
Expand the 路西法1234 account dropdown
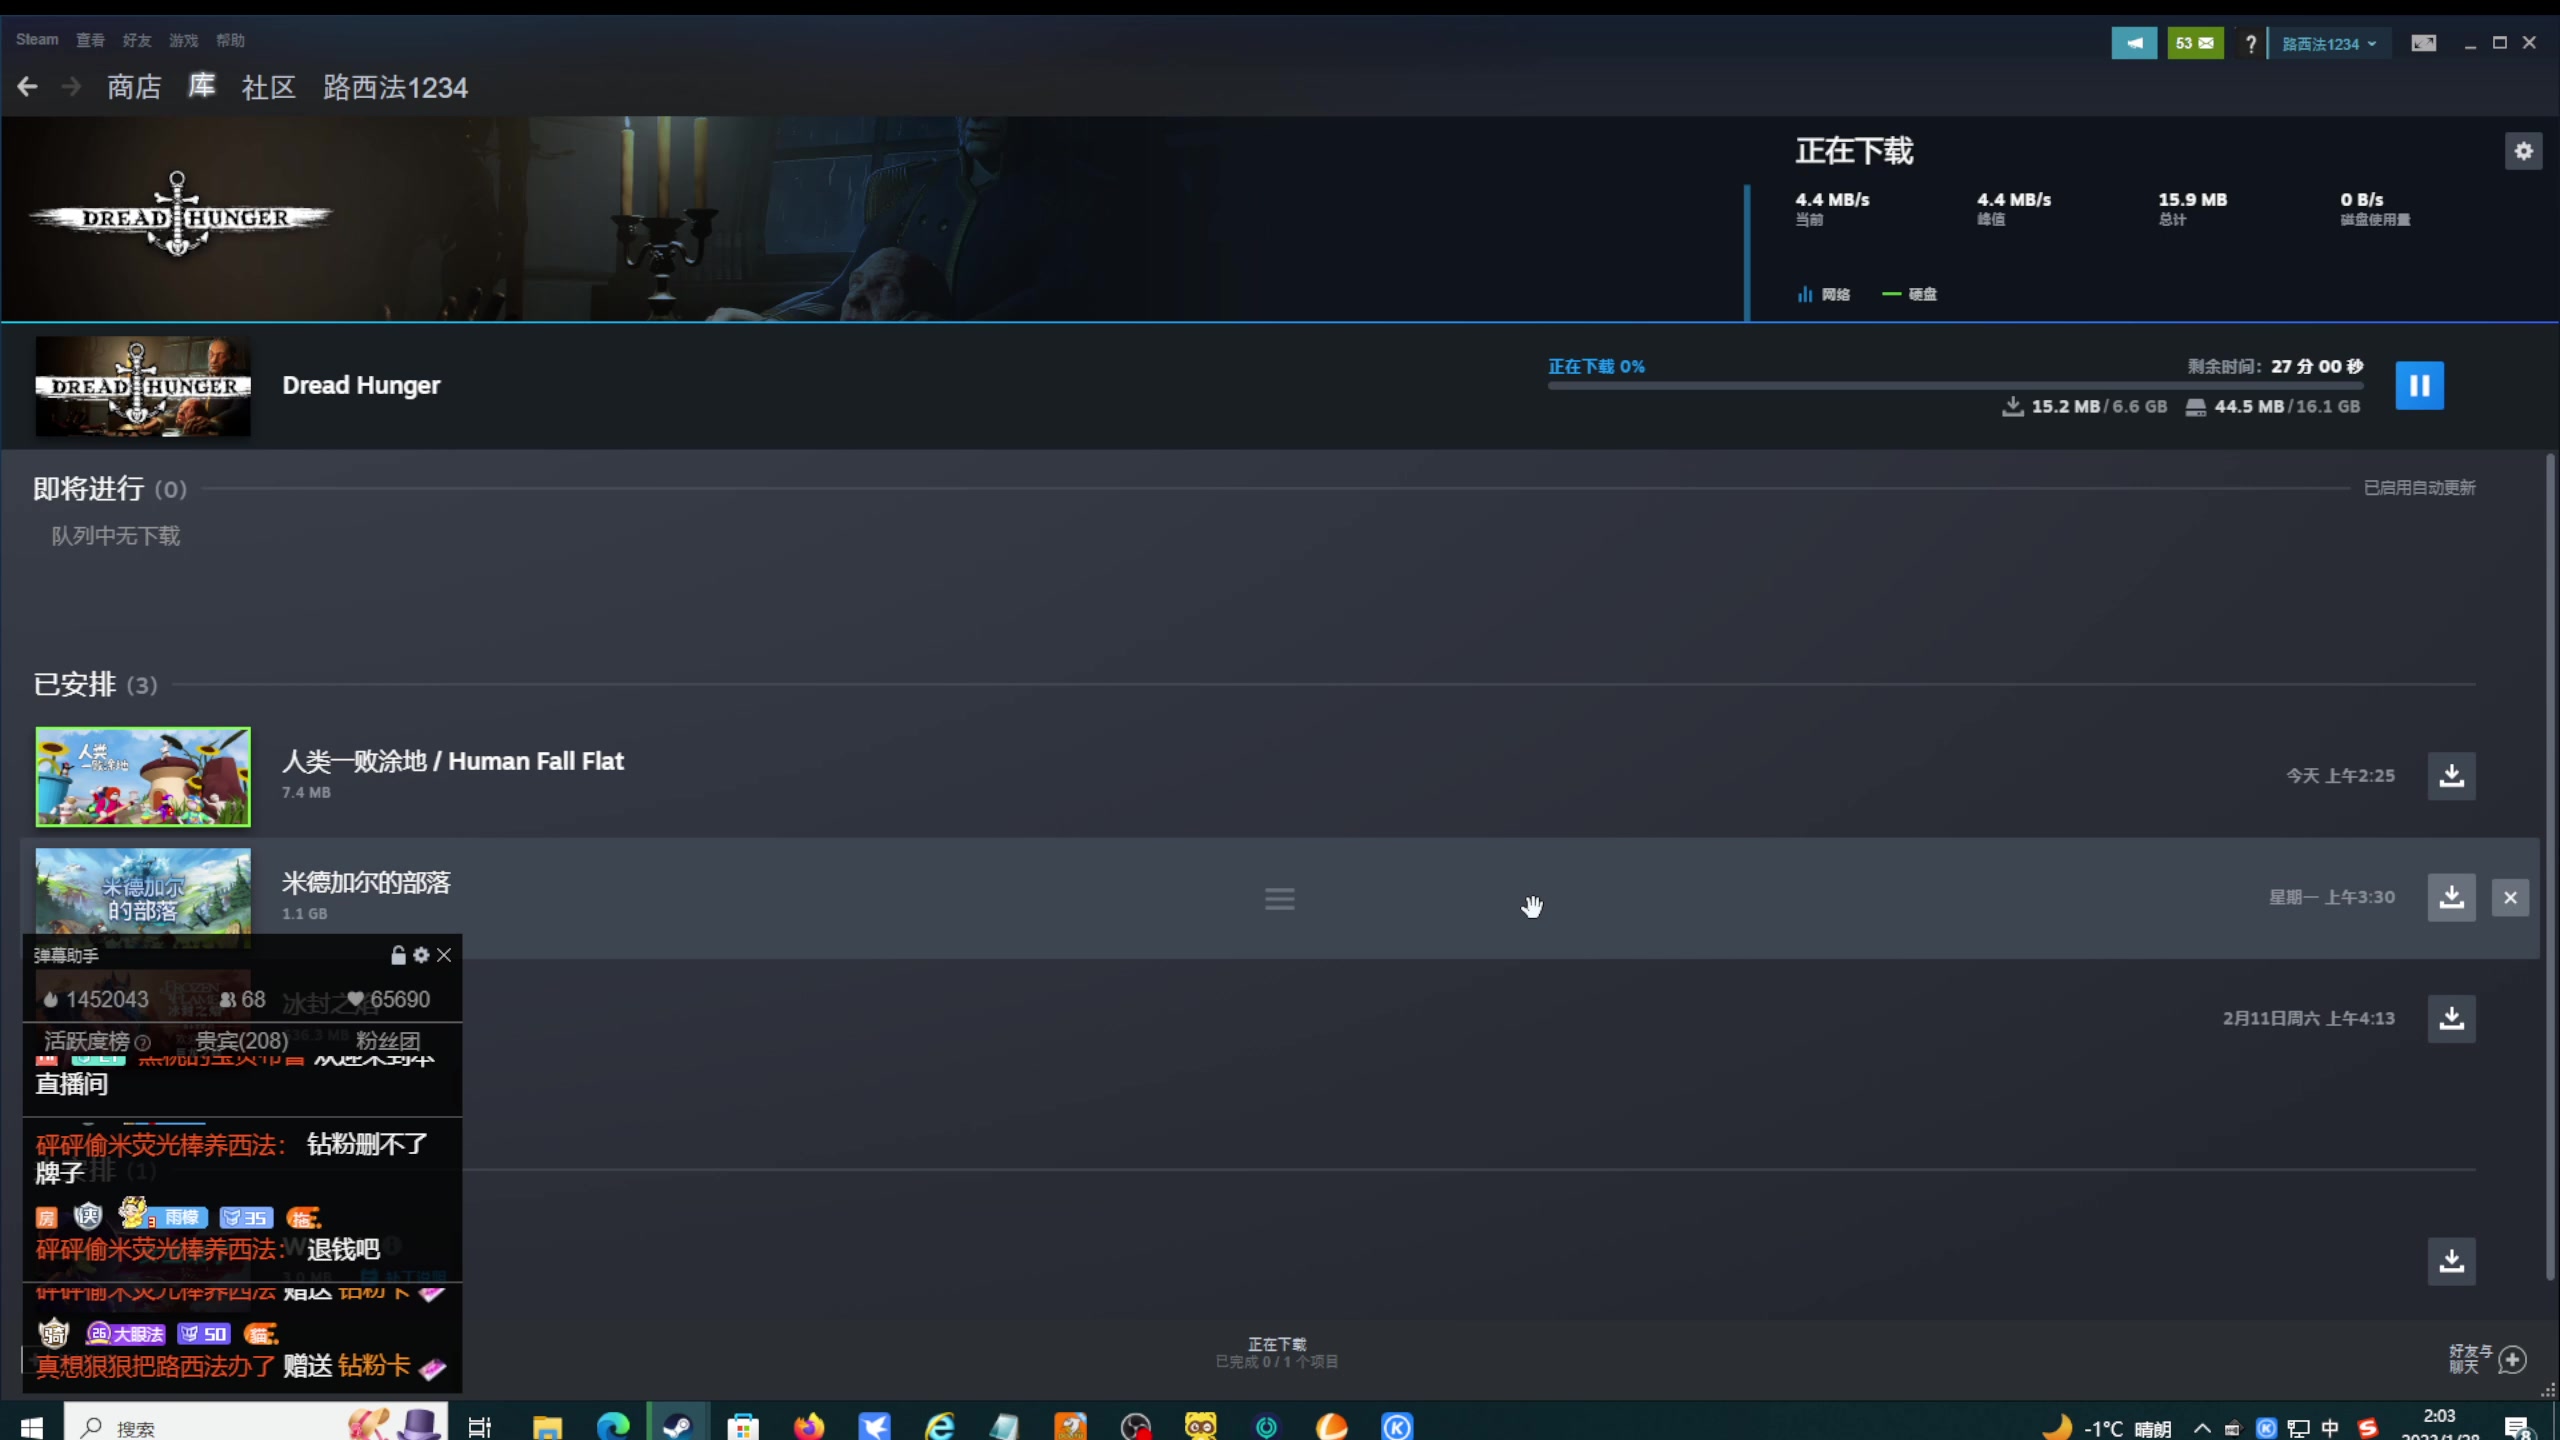point(2328,44)
